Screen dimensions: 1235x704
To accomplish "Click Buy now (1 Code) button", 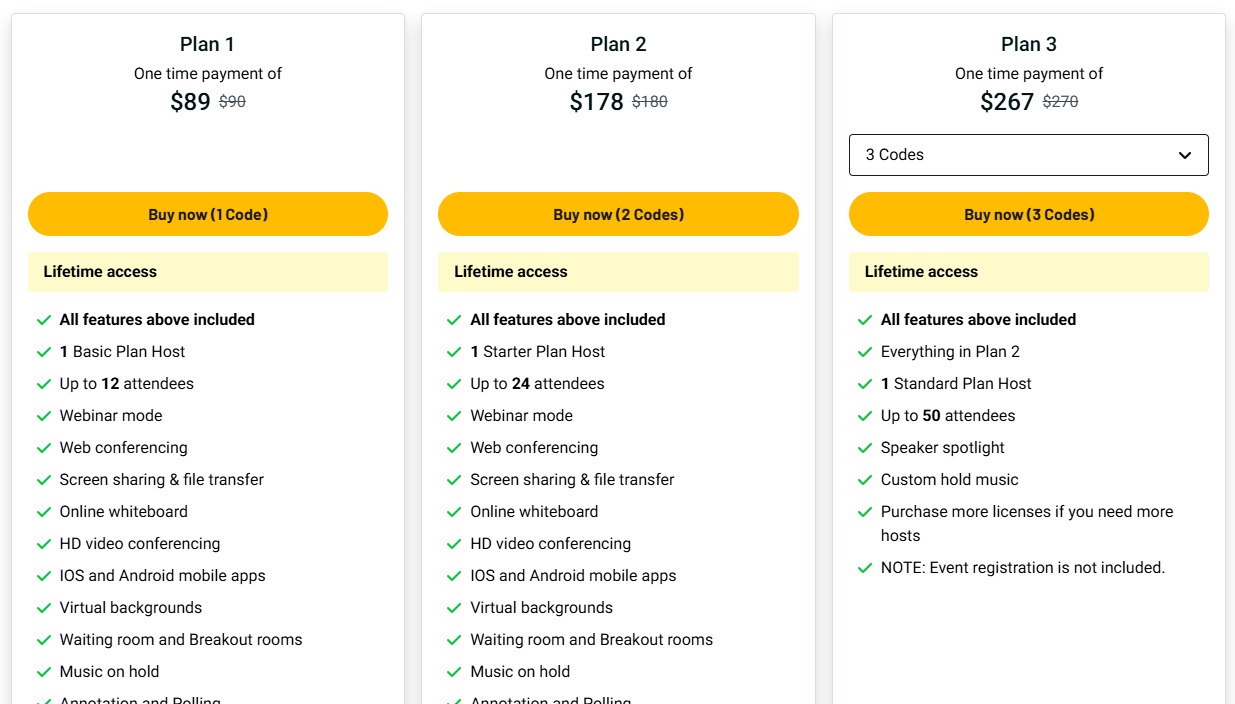I will pyautogui.click(x=208, y=214).
